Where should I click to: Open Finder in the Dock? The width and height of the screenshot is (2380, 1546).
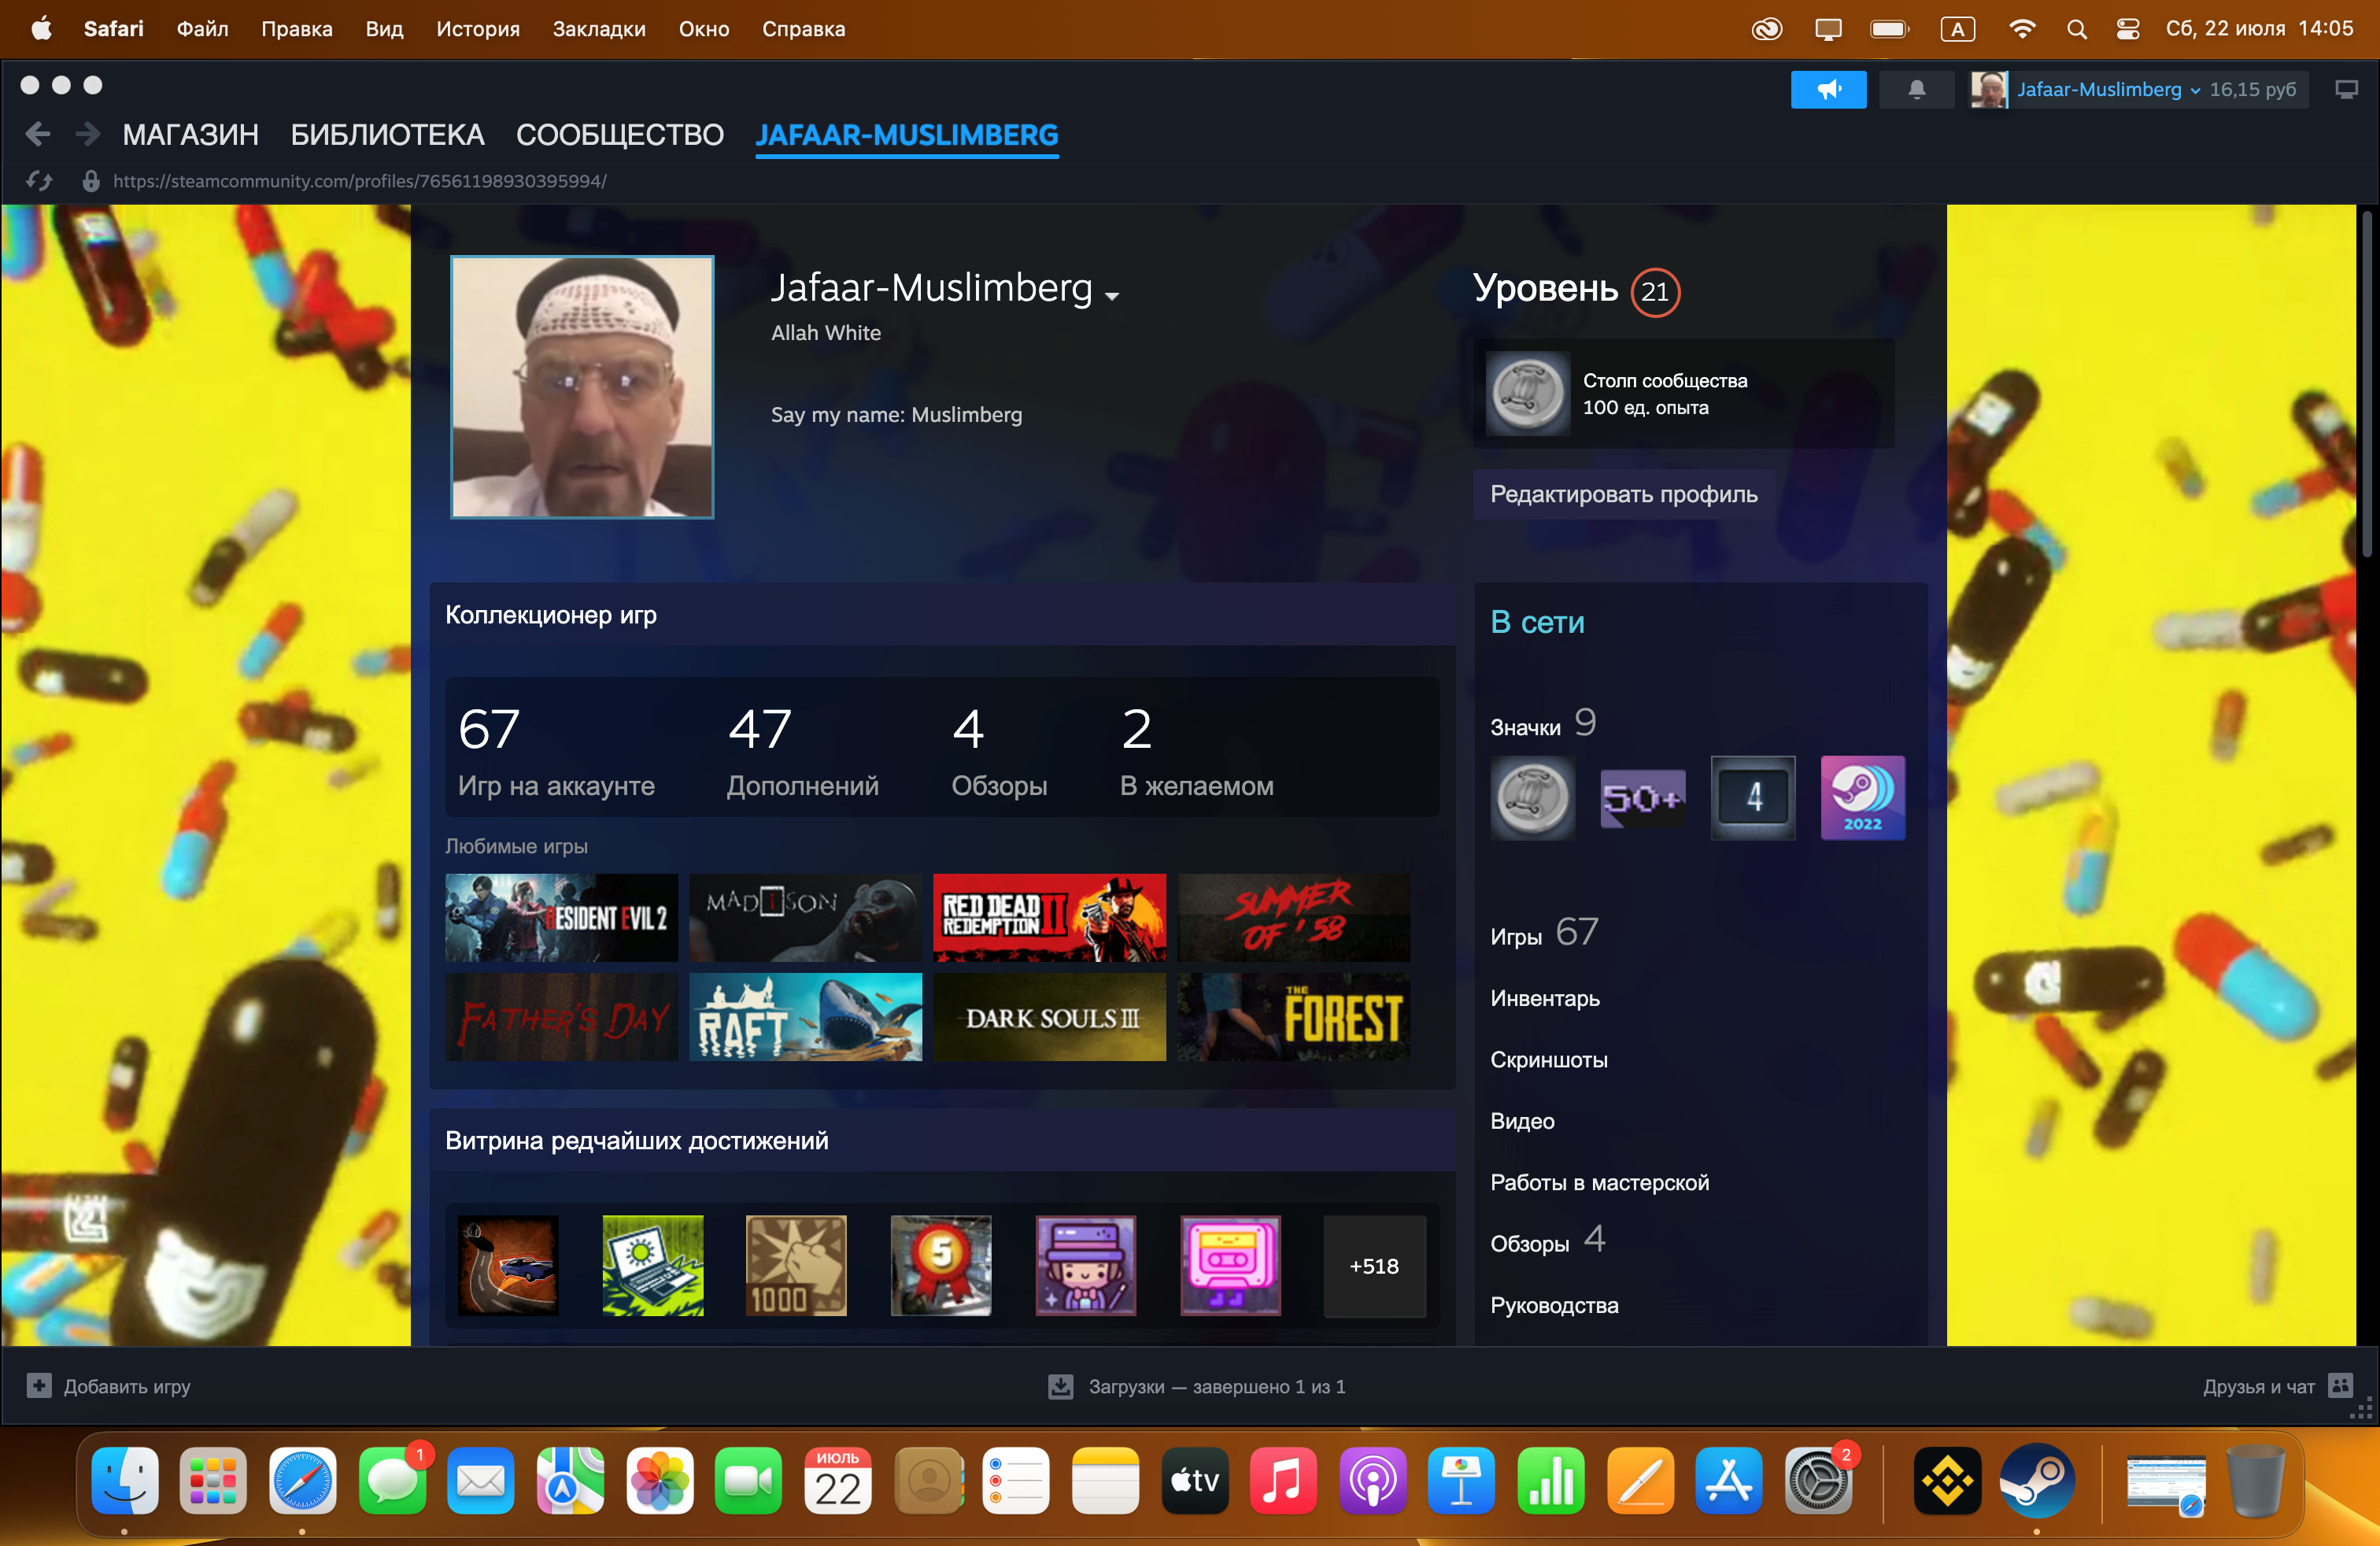125,1480
